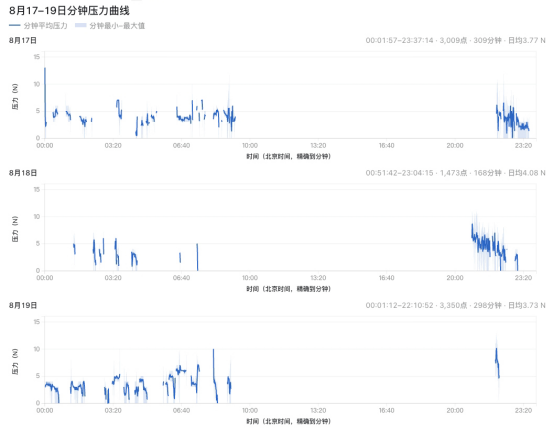The width and height of the screenshot is (553, 433).
Task: Toggle the 分钟最小–最大值 legend series
Action: 110,25
